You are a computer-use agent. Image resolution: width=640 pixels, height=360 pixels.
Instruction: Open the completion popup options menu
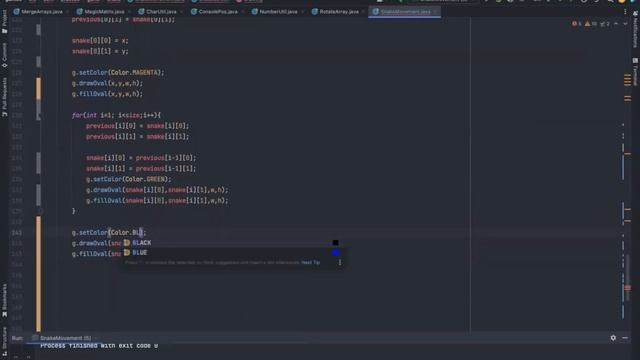pyautogui.click(x=340, y=262)
